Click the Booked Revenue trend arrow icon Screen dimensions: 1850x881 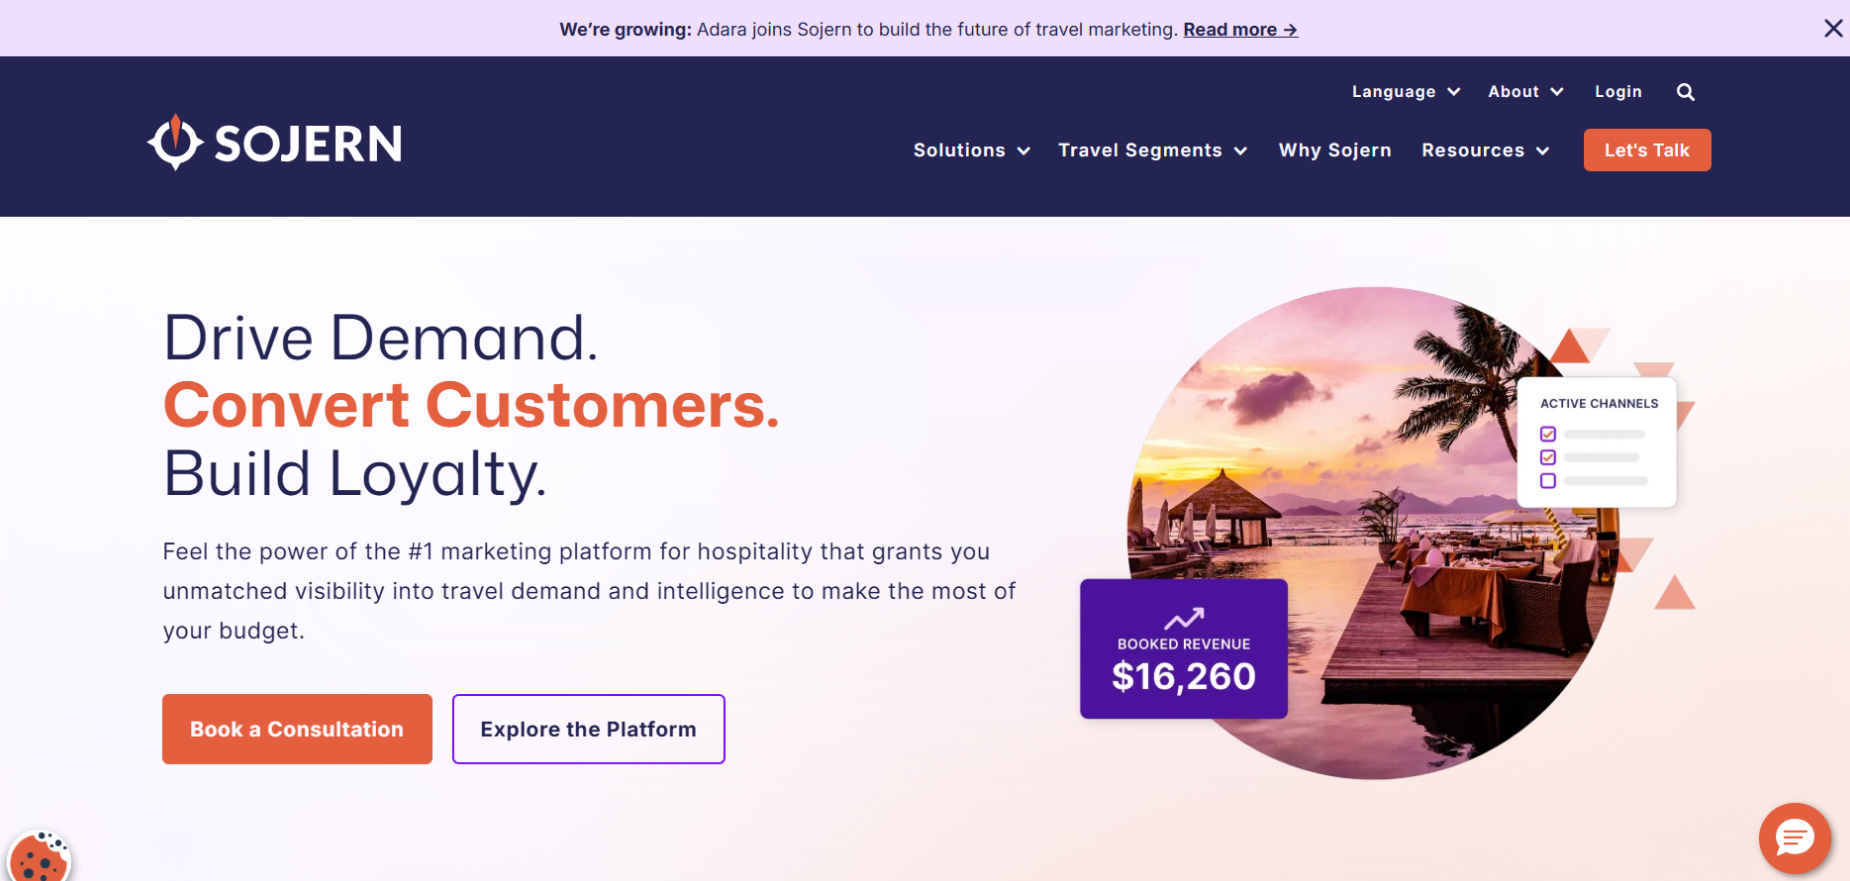click(1183, 618)
